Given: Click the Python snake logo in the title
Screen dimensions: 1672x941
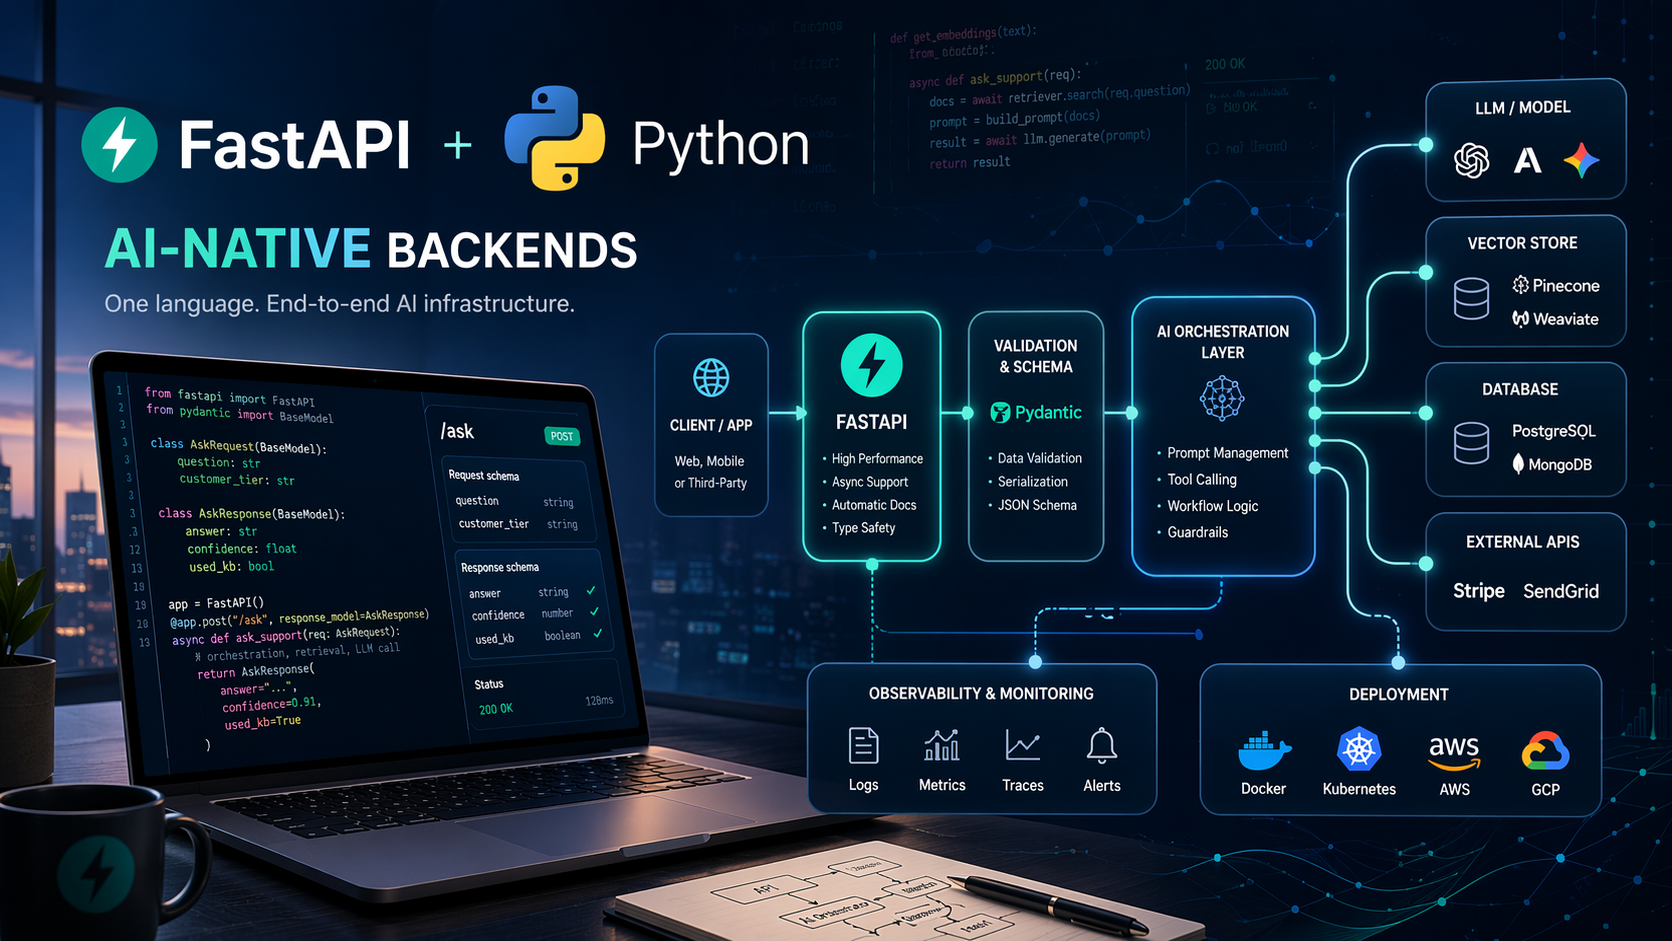Looking at the screenshot, I should pyautogui.click(x=554, y=138).
